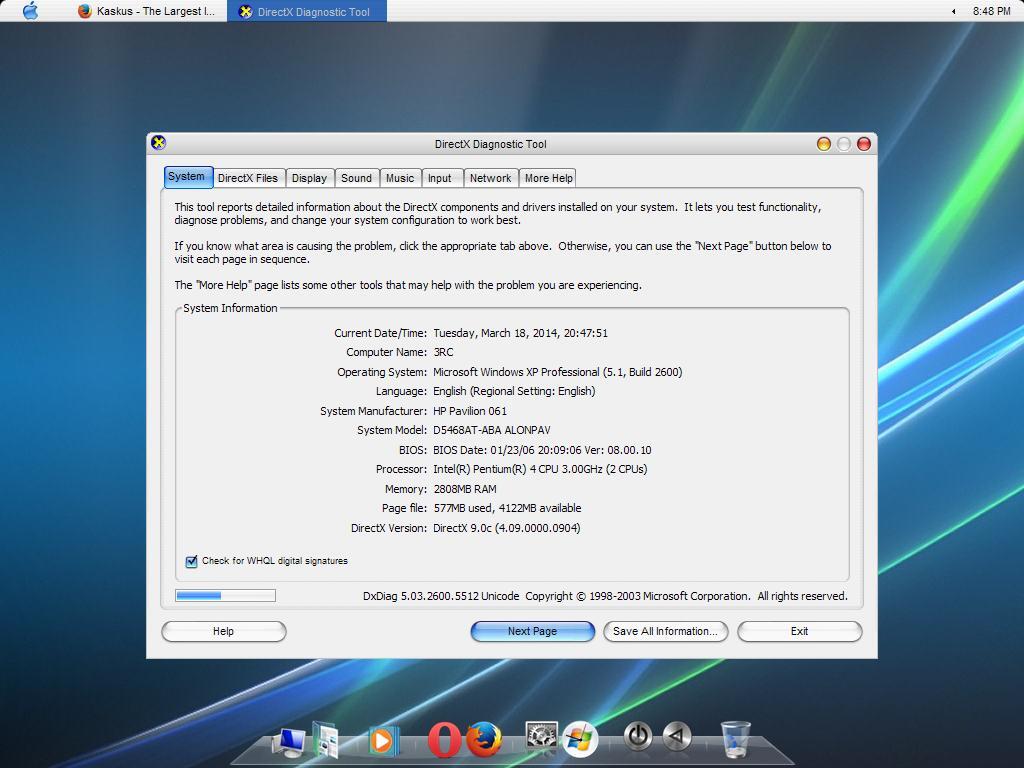Open the Display tab
Screen dimensions: 1024x768
pos(310,178)
